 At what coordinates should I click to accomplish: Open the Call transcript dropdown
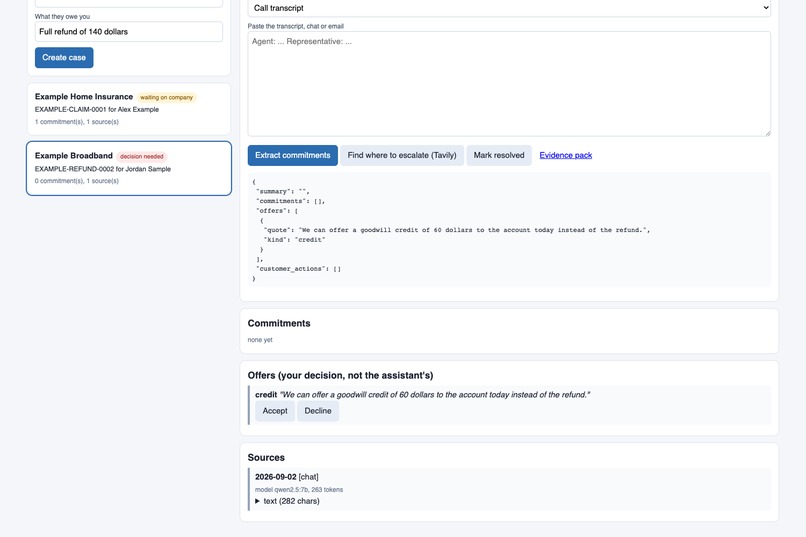tap(509, 8)
